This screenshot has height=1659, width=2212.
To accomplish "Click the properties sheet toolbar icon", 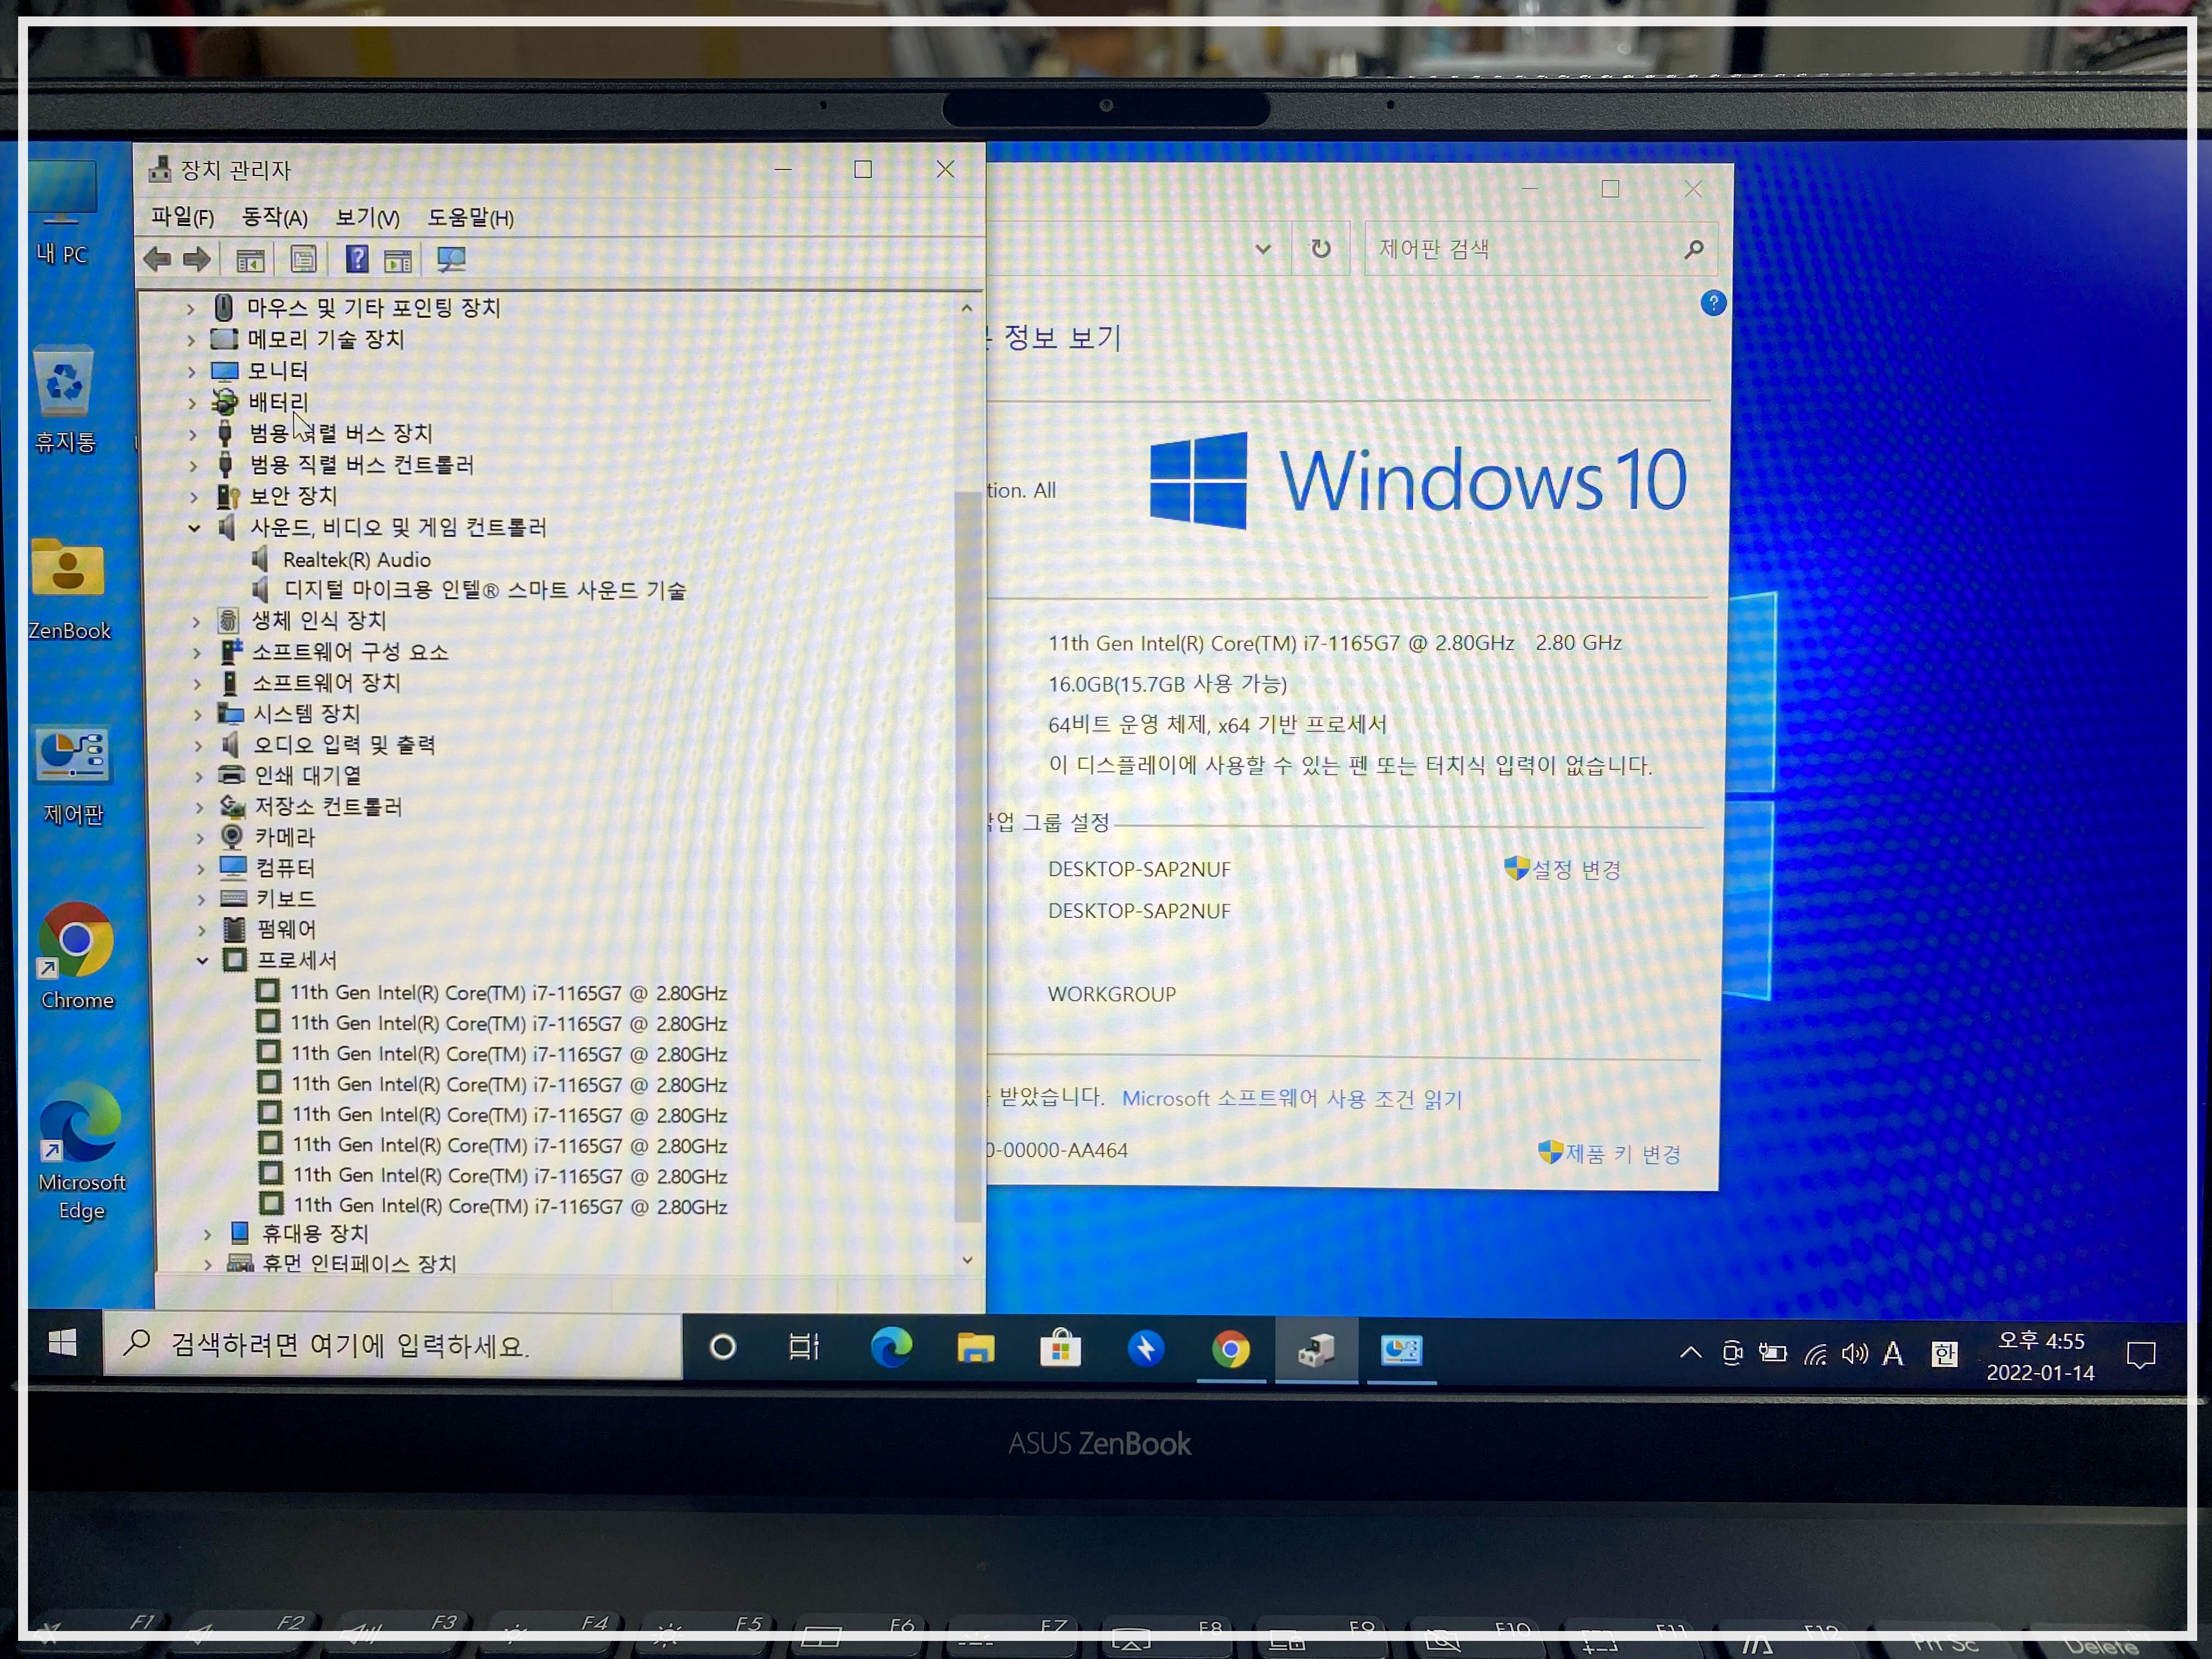I will point(303,260).
